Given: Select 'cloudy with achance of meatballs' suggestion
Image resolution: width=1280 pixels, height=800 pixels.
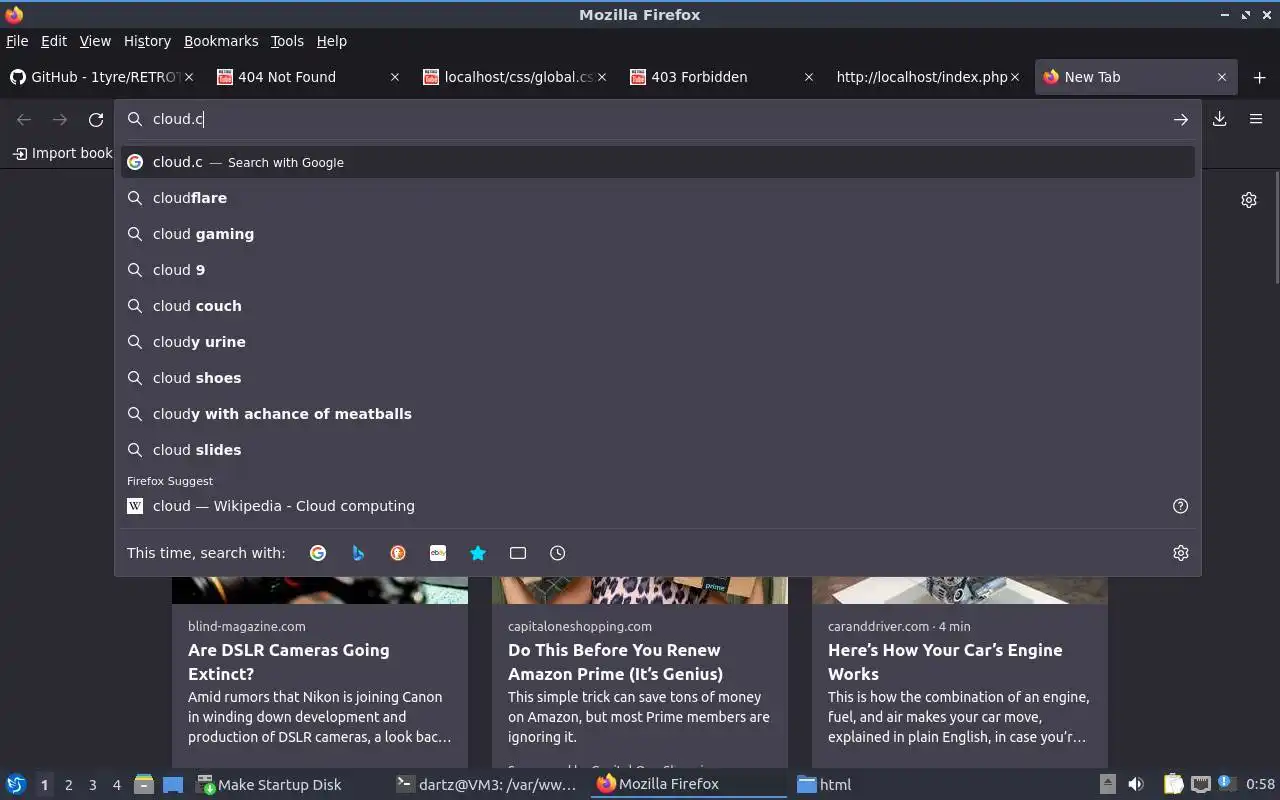Looking at the screenshot, I should (658, 414).
